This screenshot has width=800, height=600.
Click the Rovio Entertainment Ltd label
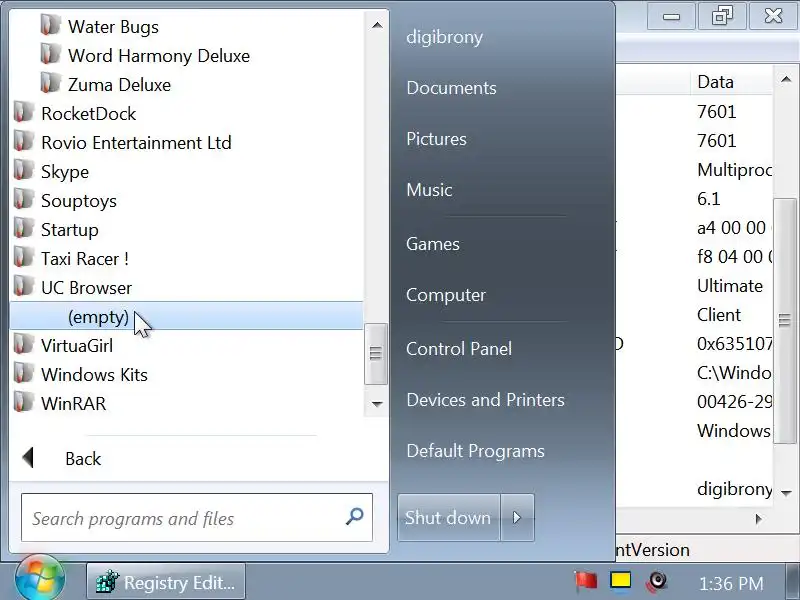[136, 143]
